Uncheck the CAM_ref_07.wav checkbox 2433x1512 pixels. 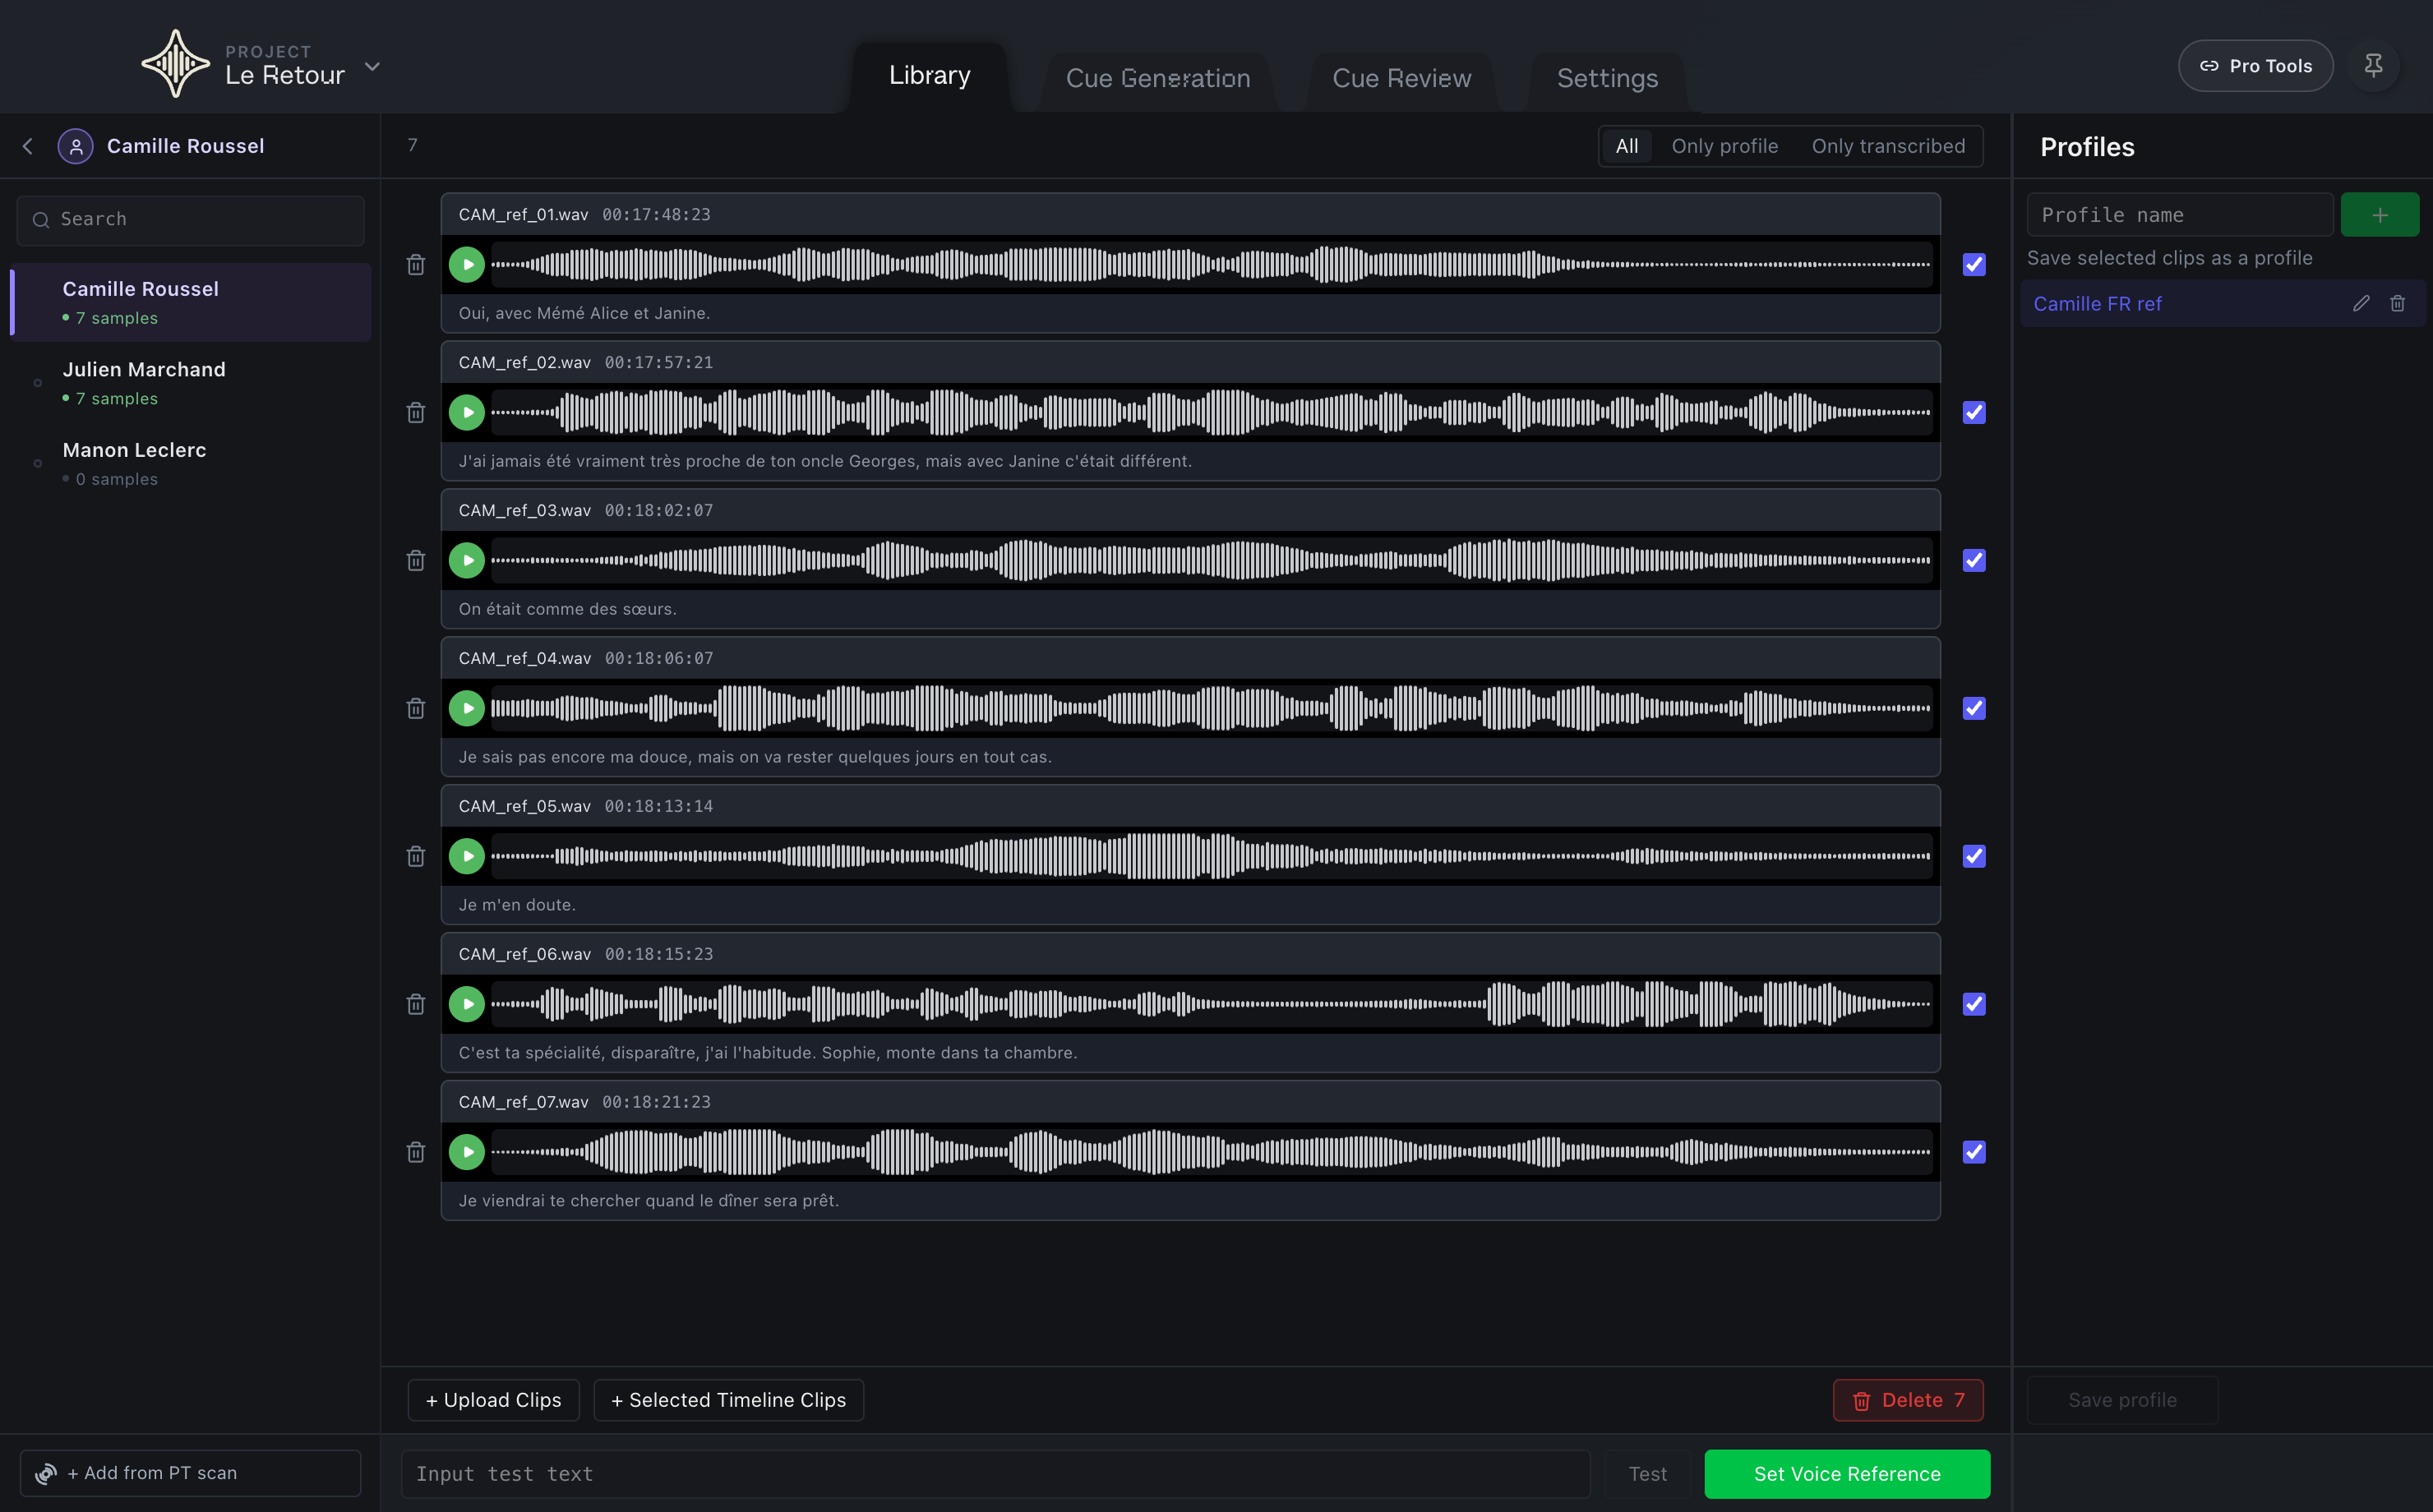point(1974,1153)
